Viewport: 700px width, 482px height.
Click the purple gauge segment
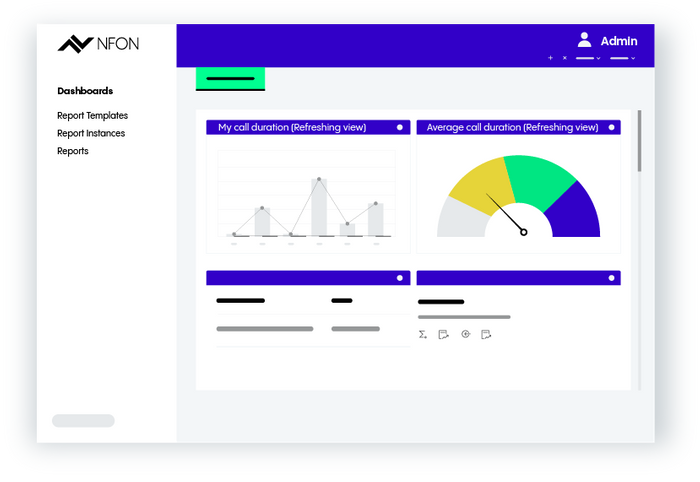pos(575,213)
